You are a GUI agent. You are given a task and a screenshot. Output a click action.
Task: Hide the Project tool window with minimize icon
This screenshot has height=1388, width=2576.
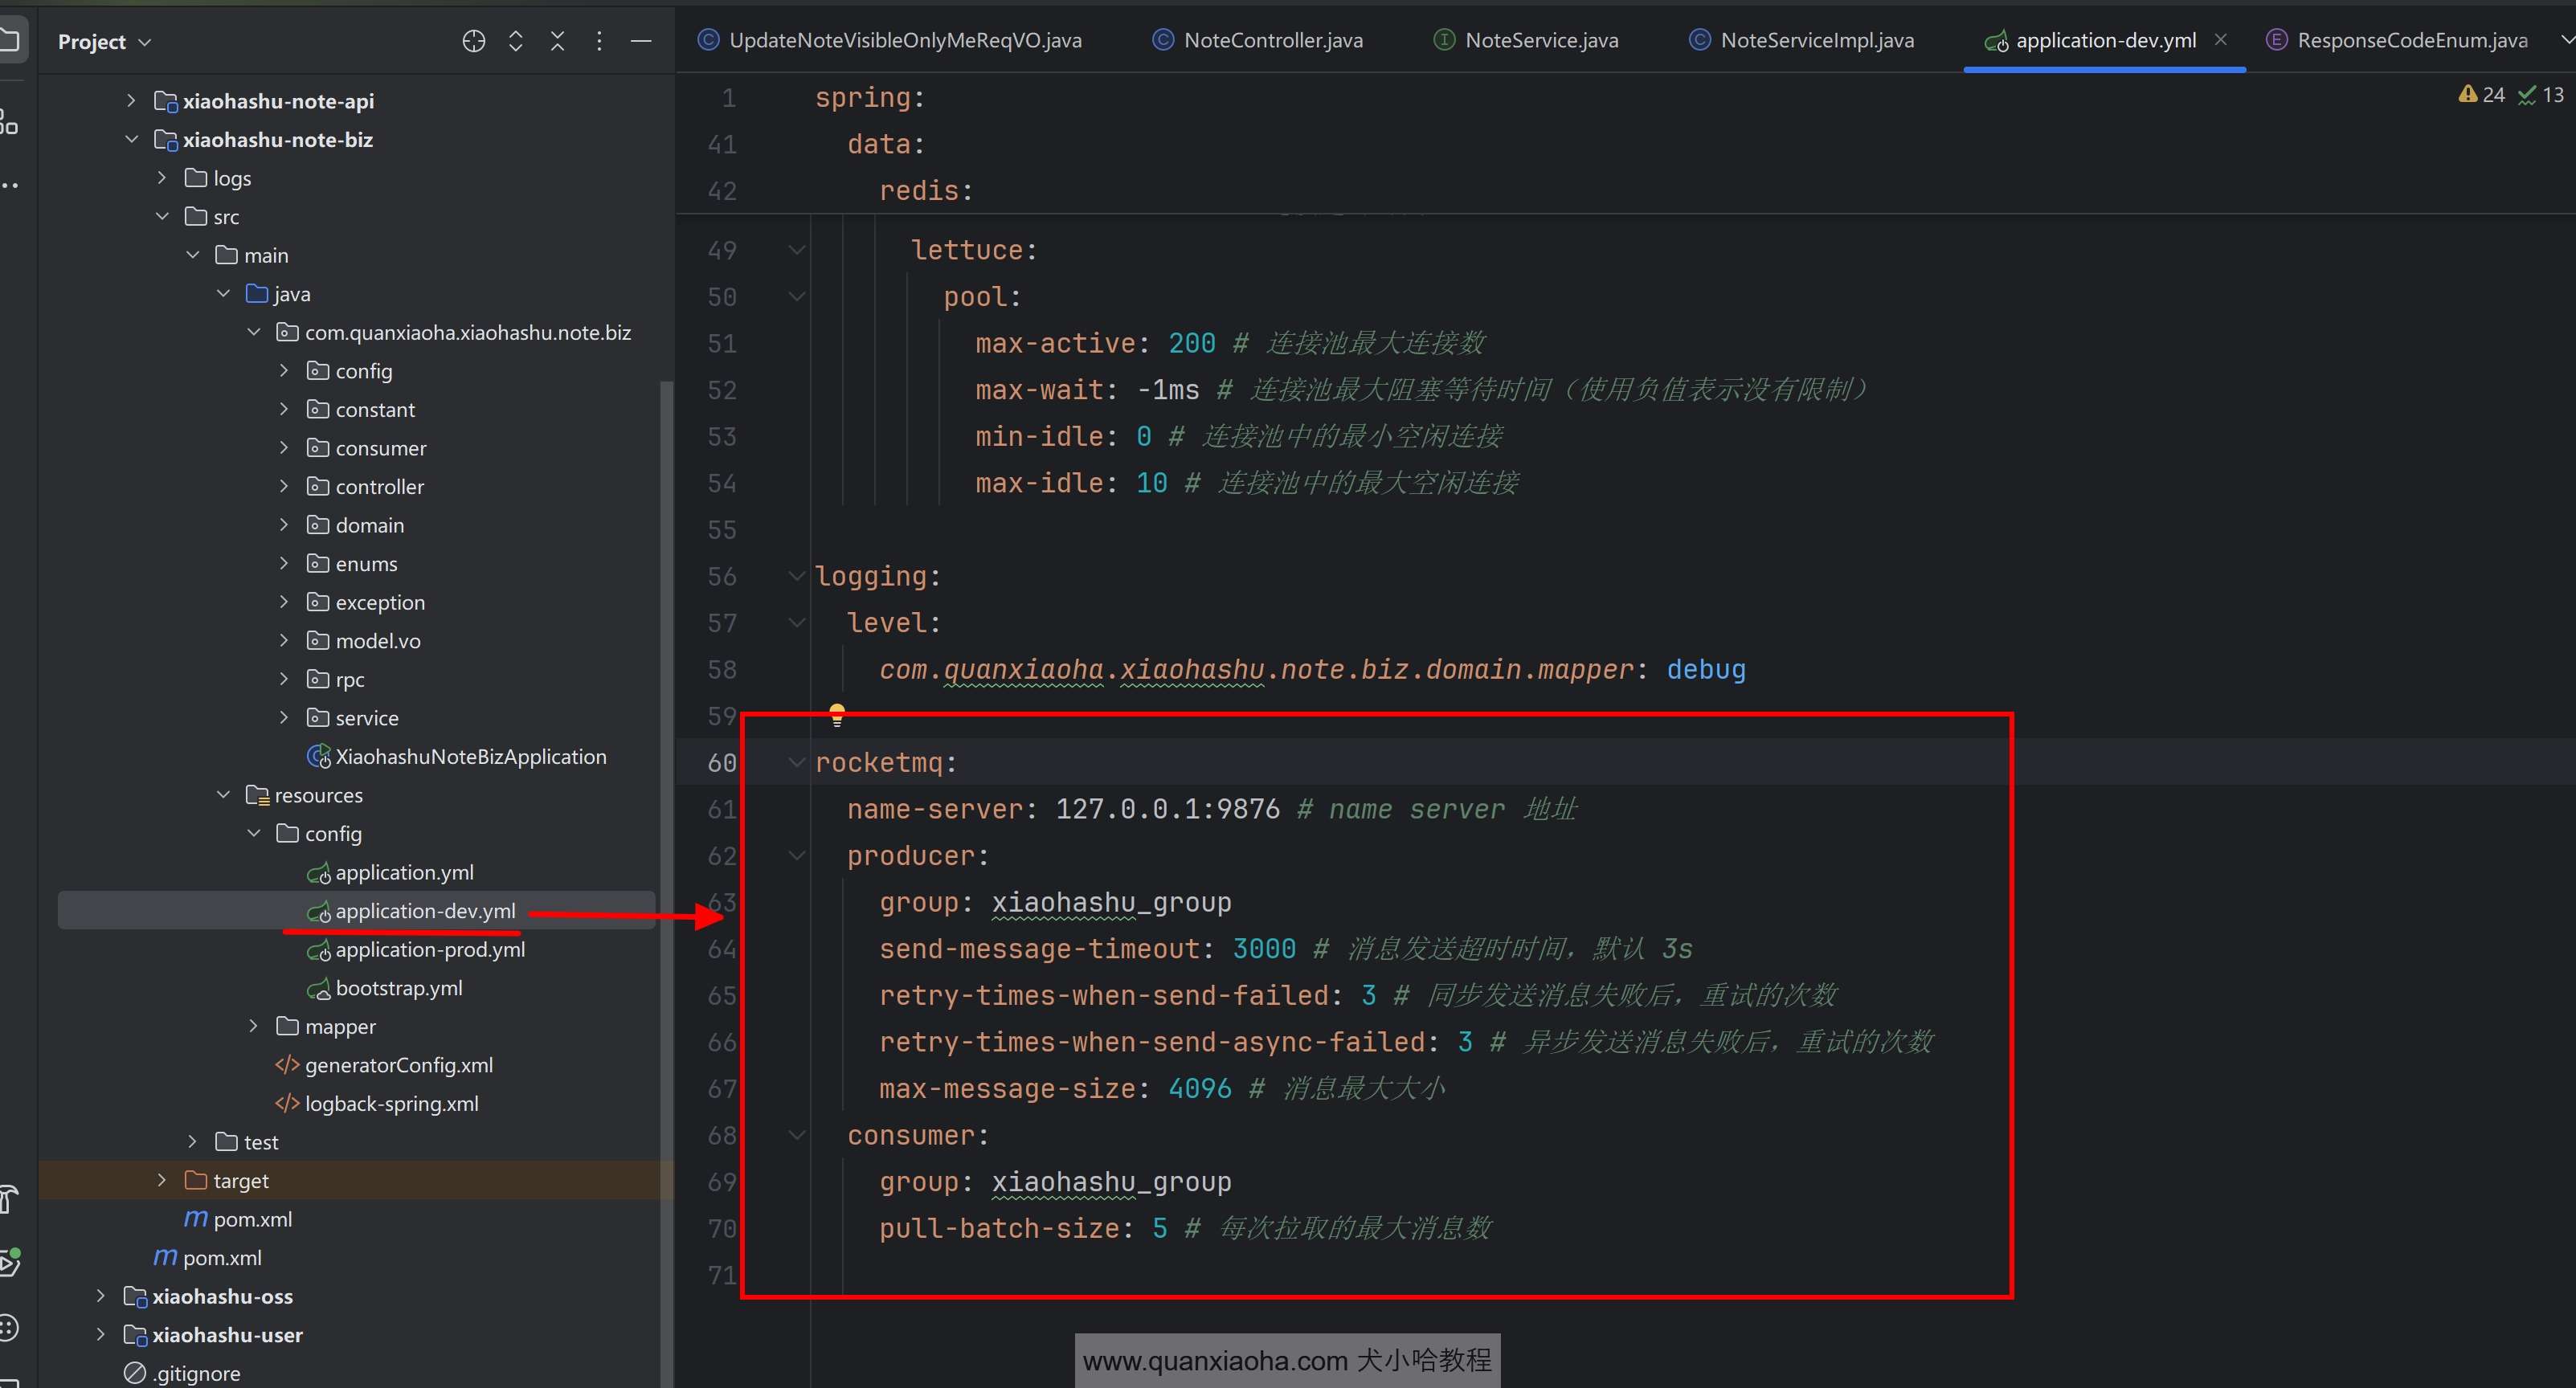tap(641, 41)
